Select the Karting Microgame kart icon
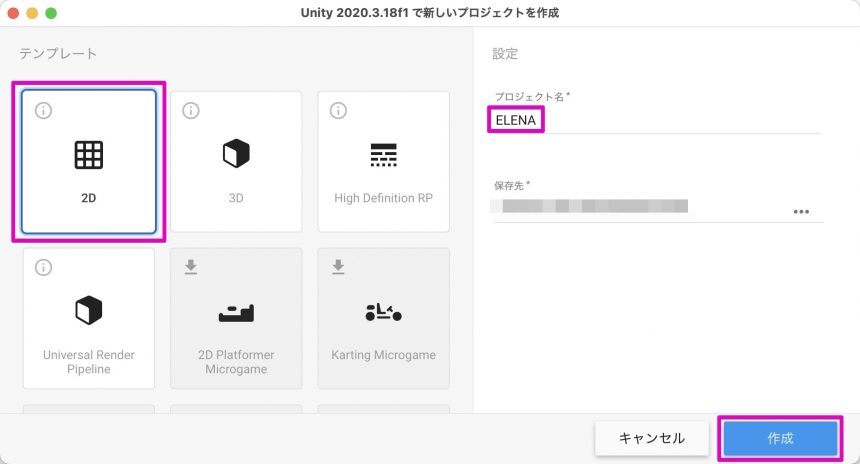 383,312
